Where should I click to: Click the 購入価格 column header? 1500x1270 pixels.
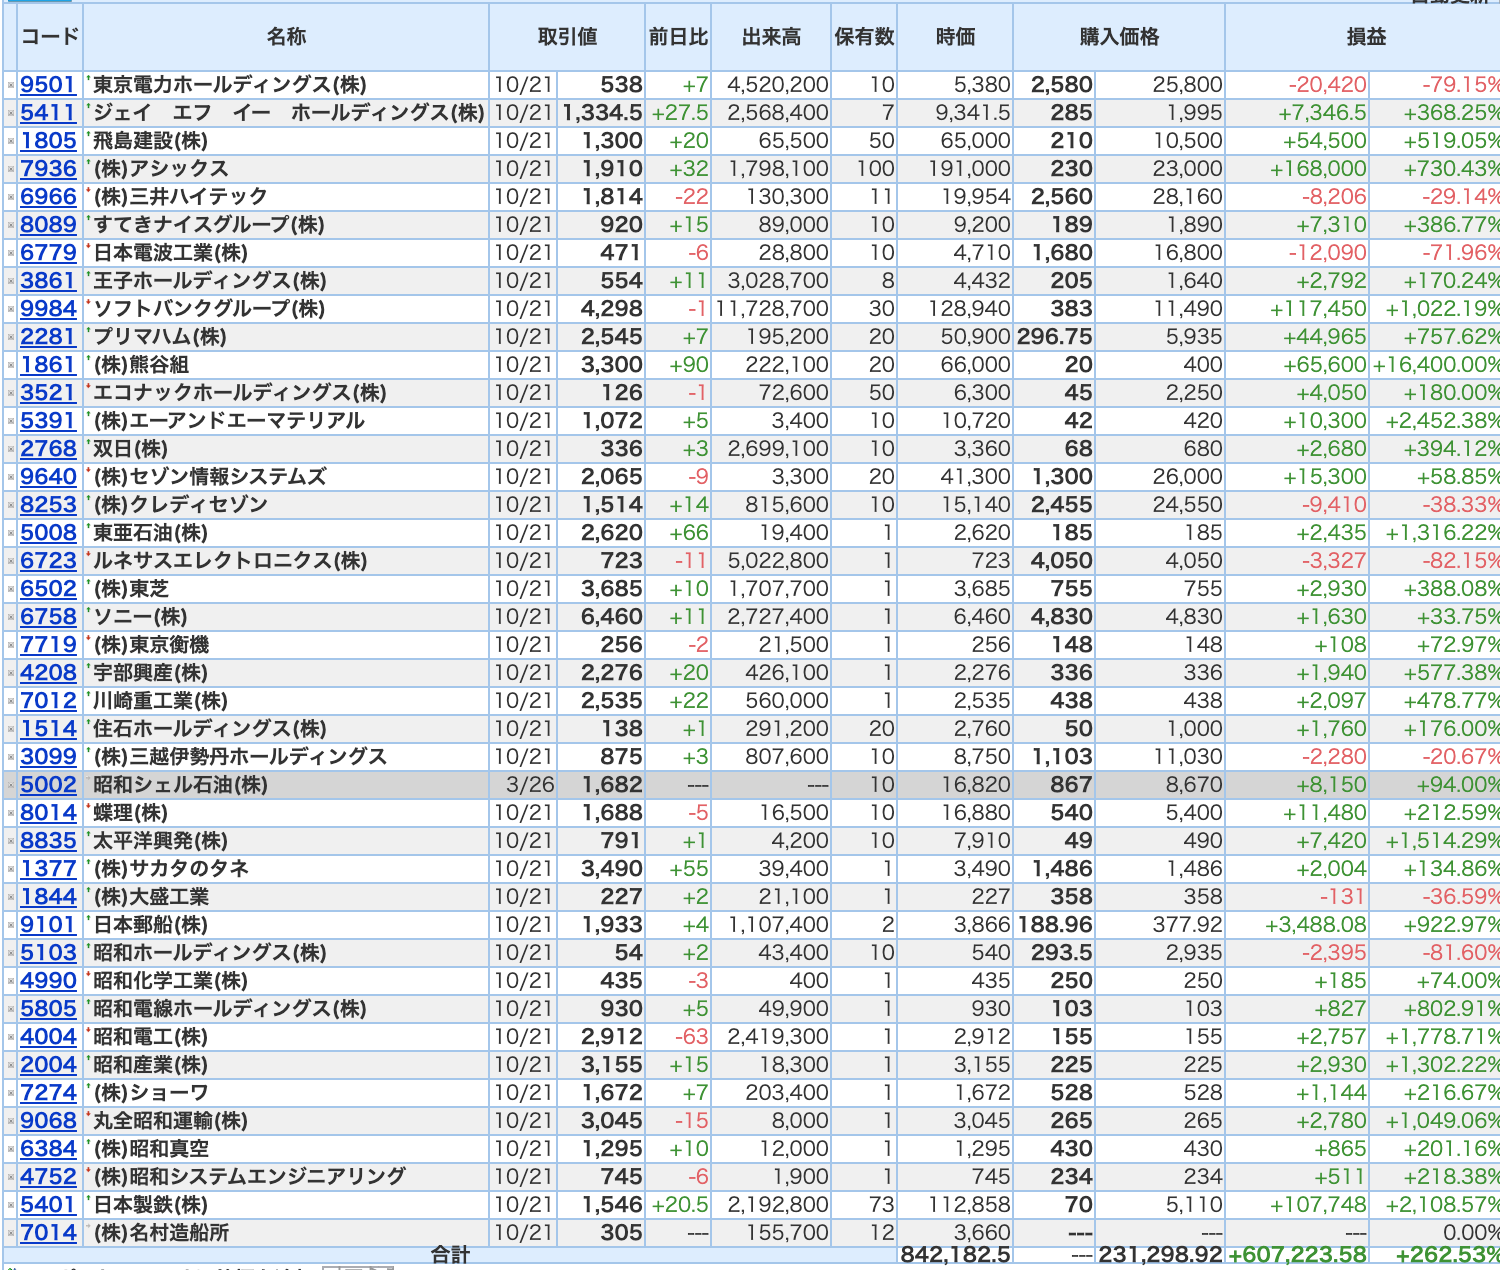(1119, 37)
